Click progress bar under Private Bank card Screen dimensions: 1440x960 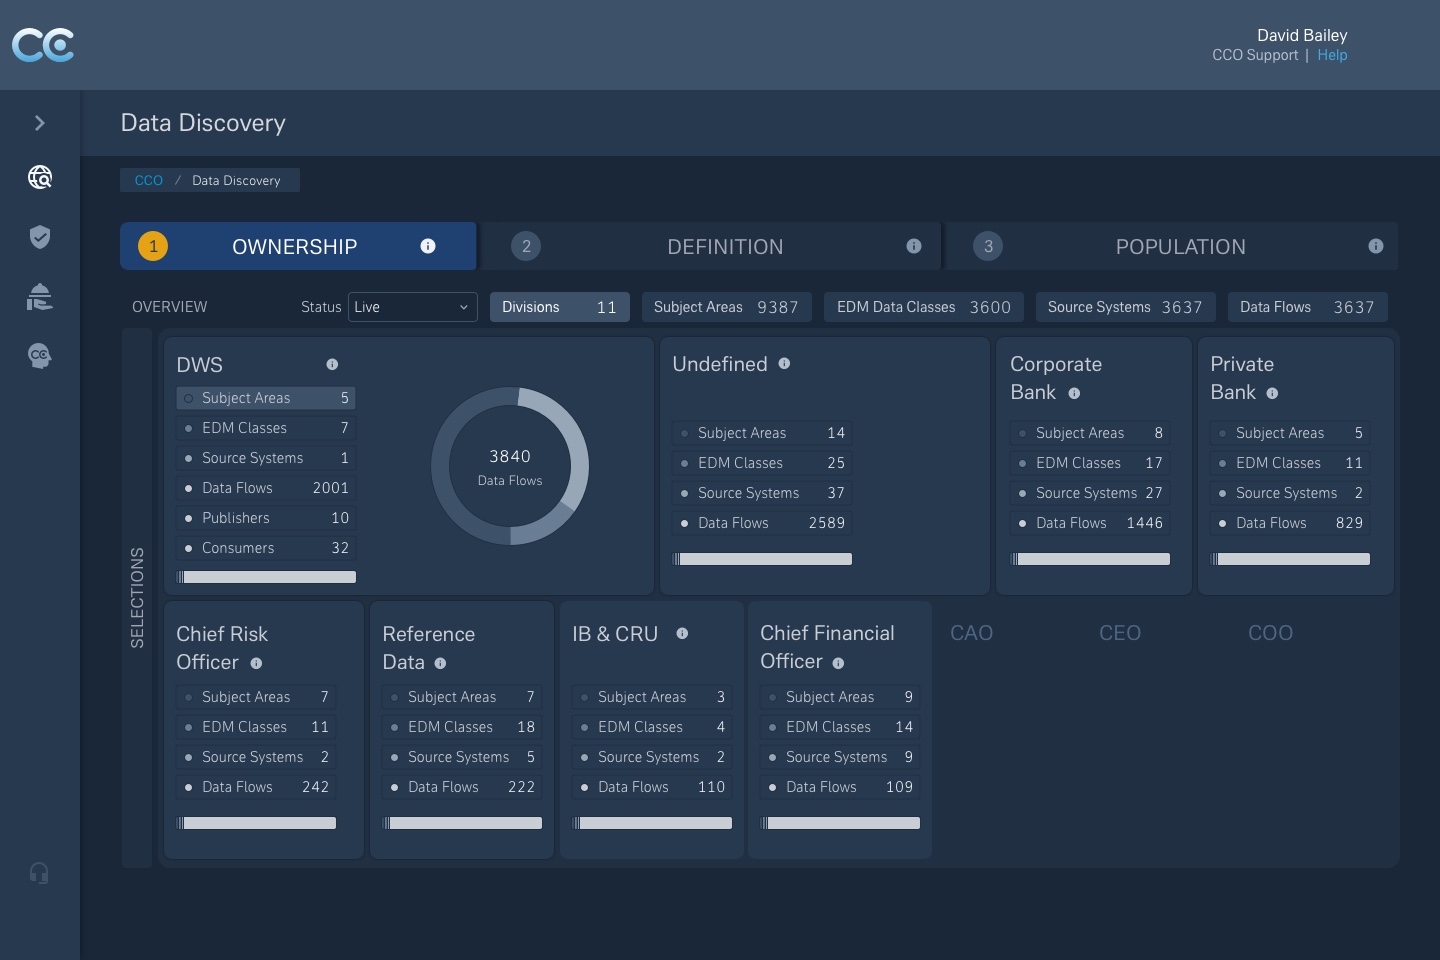pos(1290,559)
